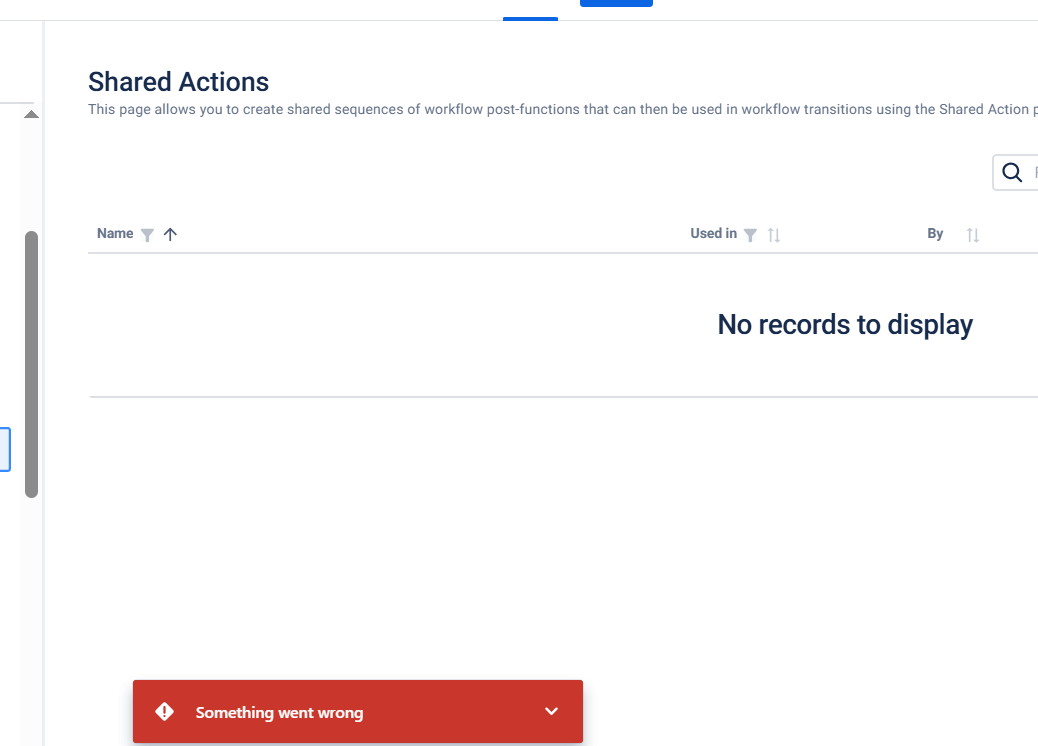Click the Shared Actions heading
The height and width of the screenshot is (746, 1038).
(179, 82)
